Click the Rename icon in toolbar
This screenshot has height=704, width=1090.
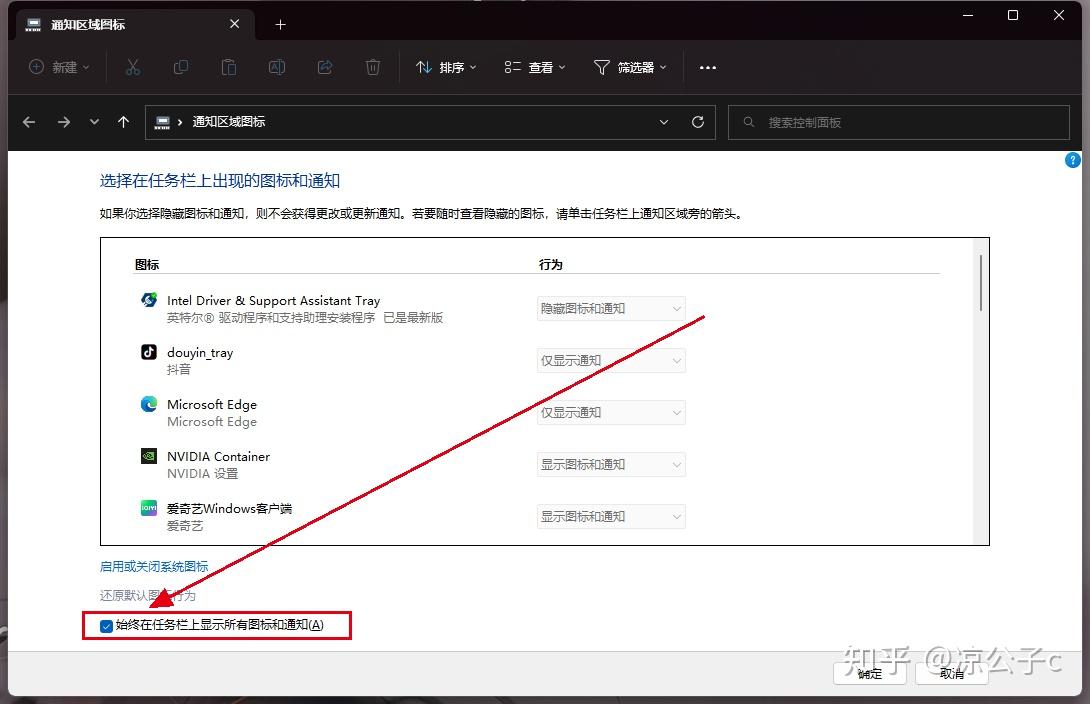[x=277, y=67]
